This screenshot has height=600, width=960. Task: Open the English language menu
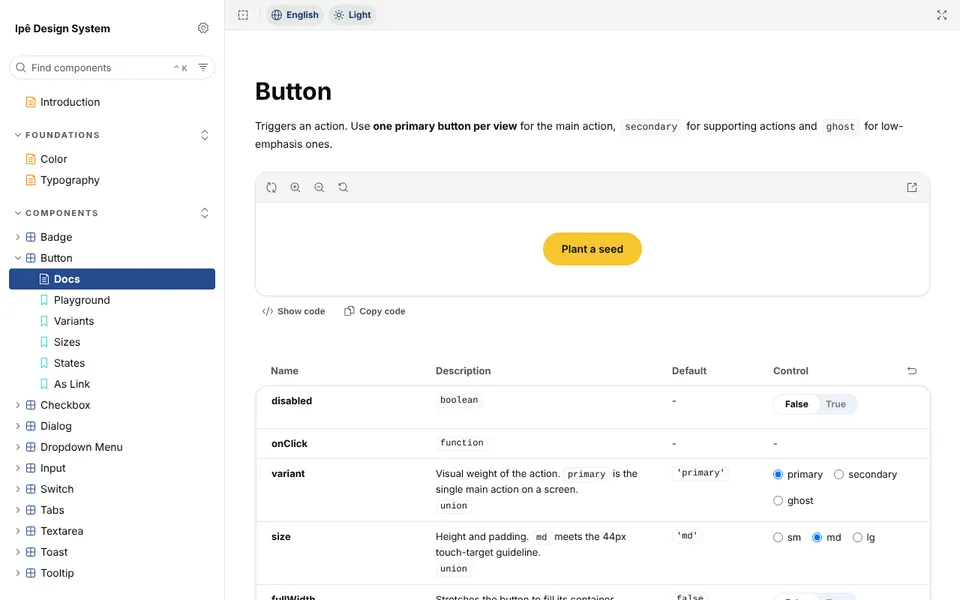294,15
